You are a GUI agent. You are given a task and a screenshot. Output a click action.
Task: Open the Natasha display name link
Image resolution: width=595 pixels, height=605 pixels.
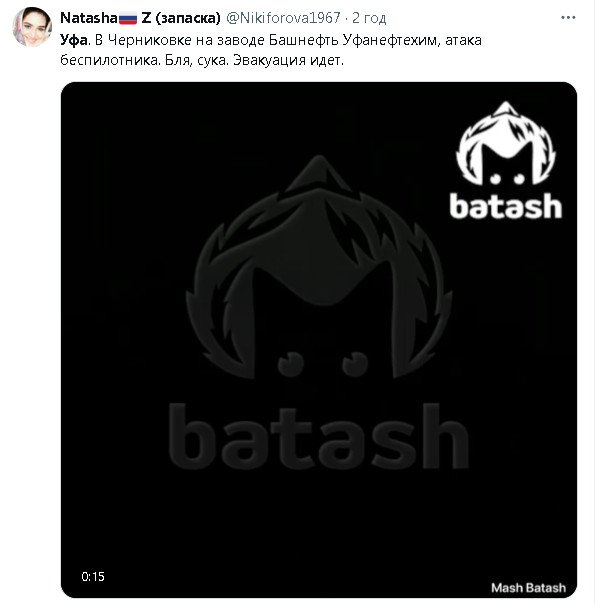point(89,18)
